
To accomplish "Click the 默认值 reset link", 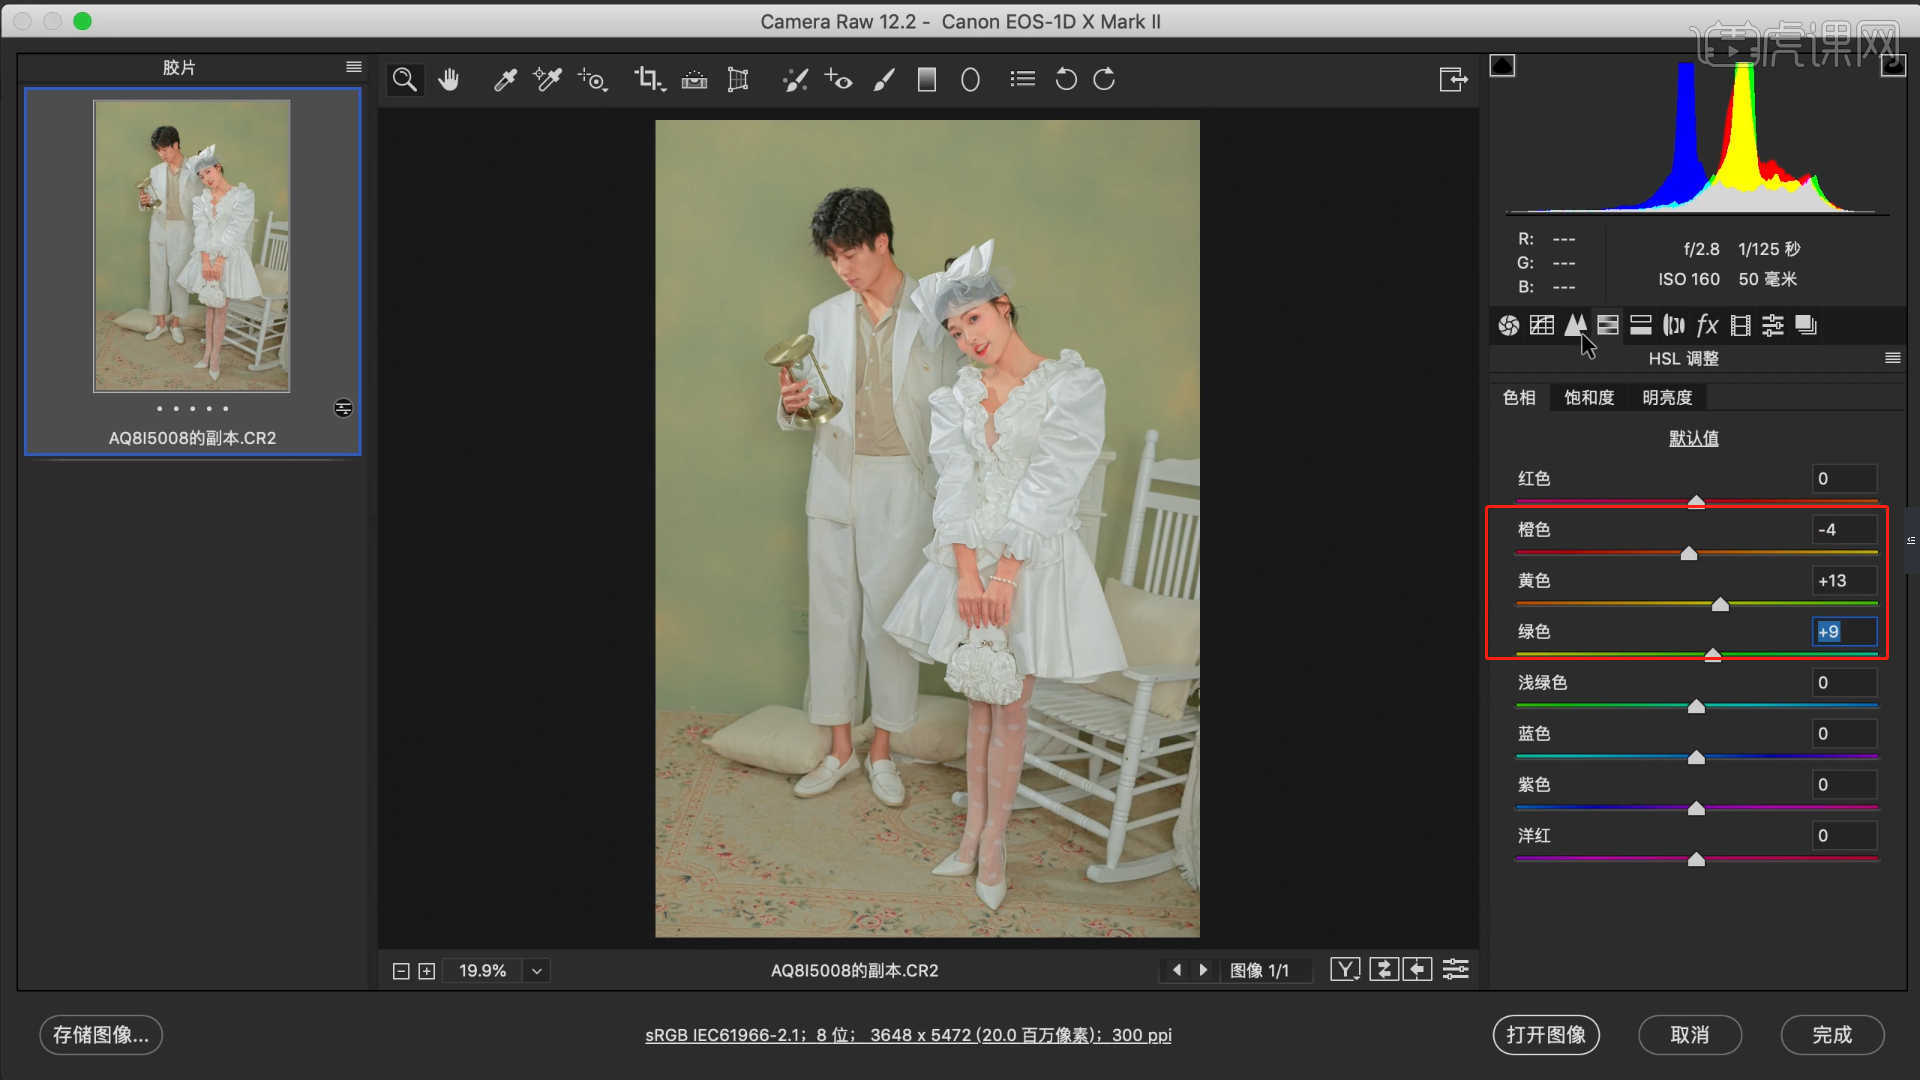I will [1693, 438].
